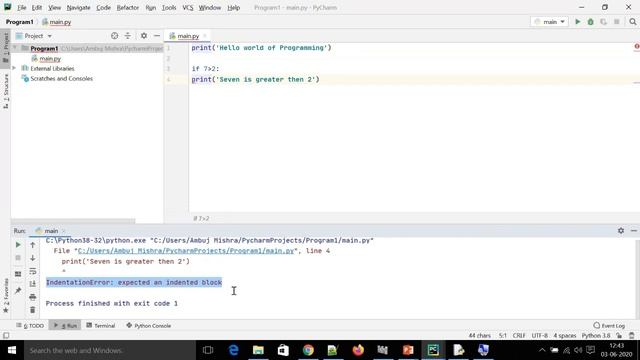
Task: Hide the Run tool window
Action: (633, 231)
